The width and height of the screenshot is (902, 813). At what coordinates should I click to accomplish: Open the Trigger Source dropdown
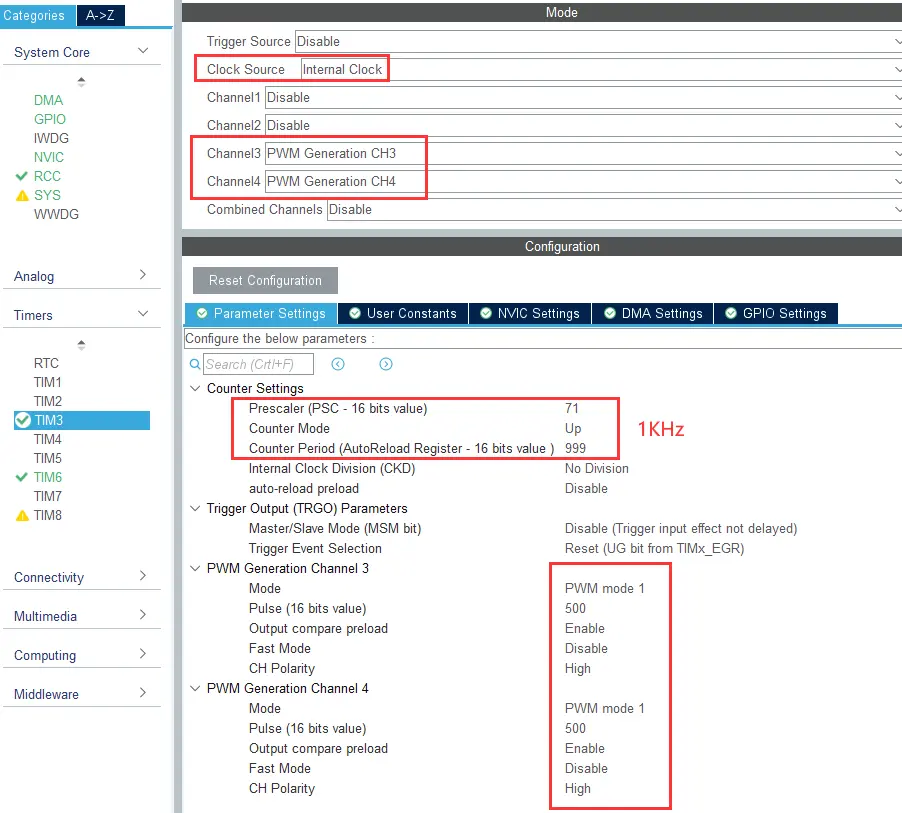(x=896, y=42)
